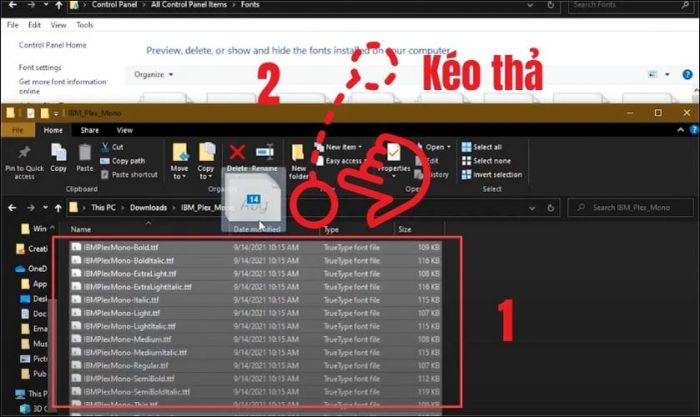Screen dimensions: 700x417
Task: Open view options dropdown in Fonts window
Action: tap(667, 75)
